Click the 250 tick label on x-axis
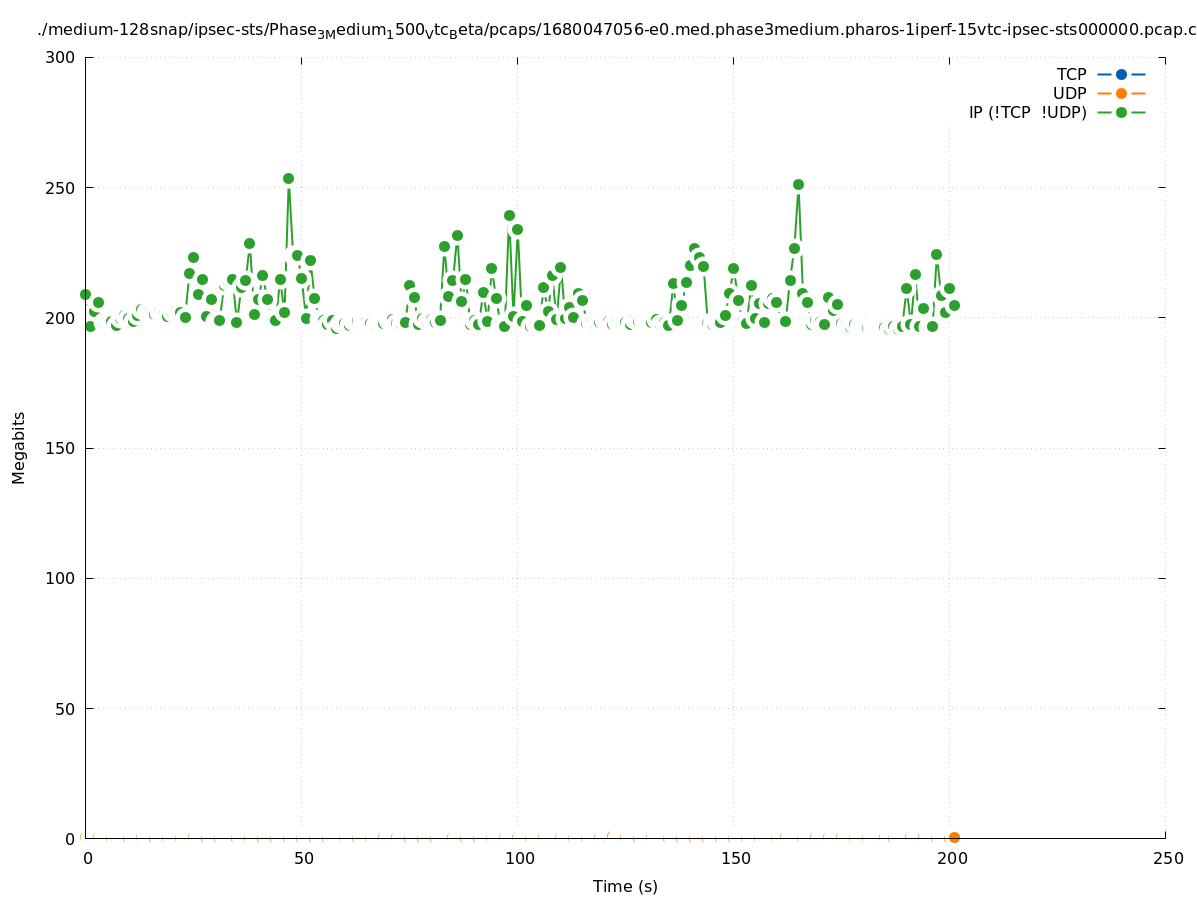 click(x=1166, y=858)
